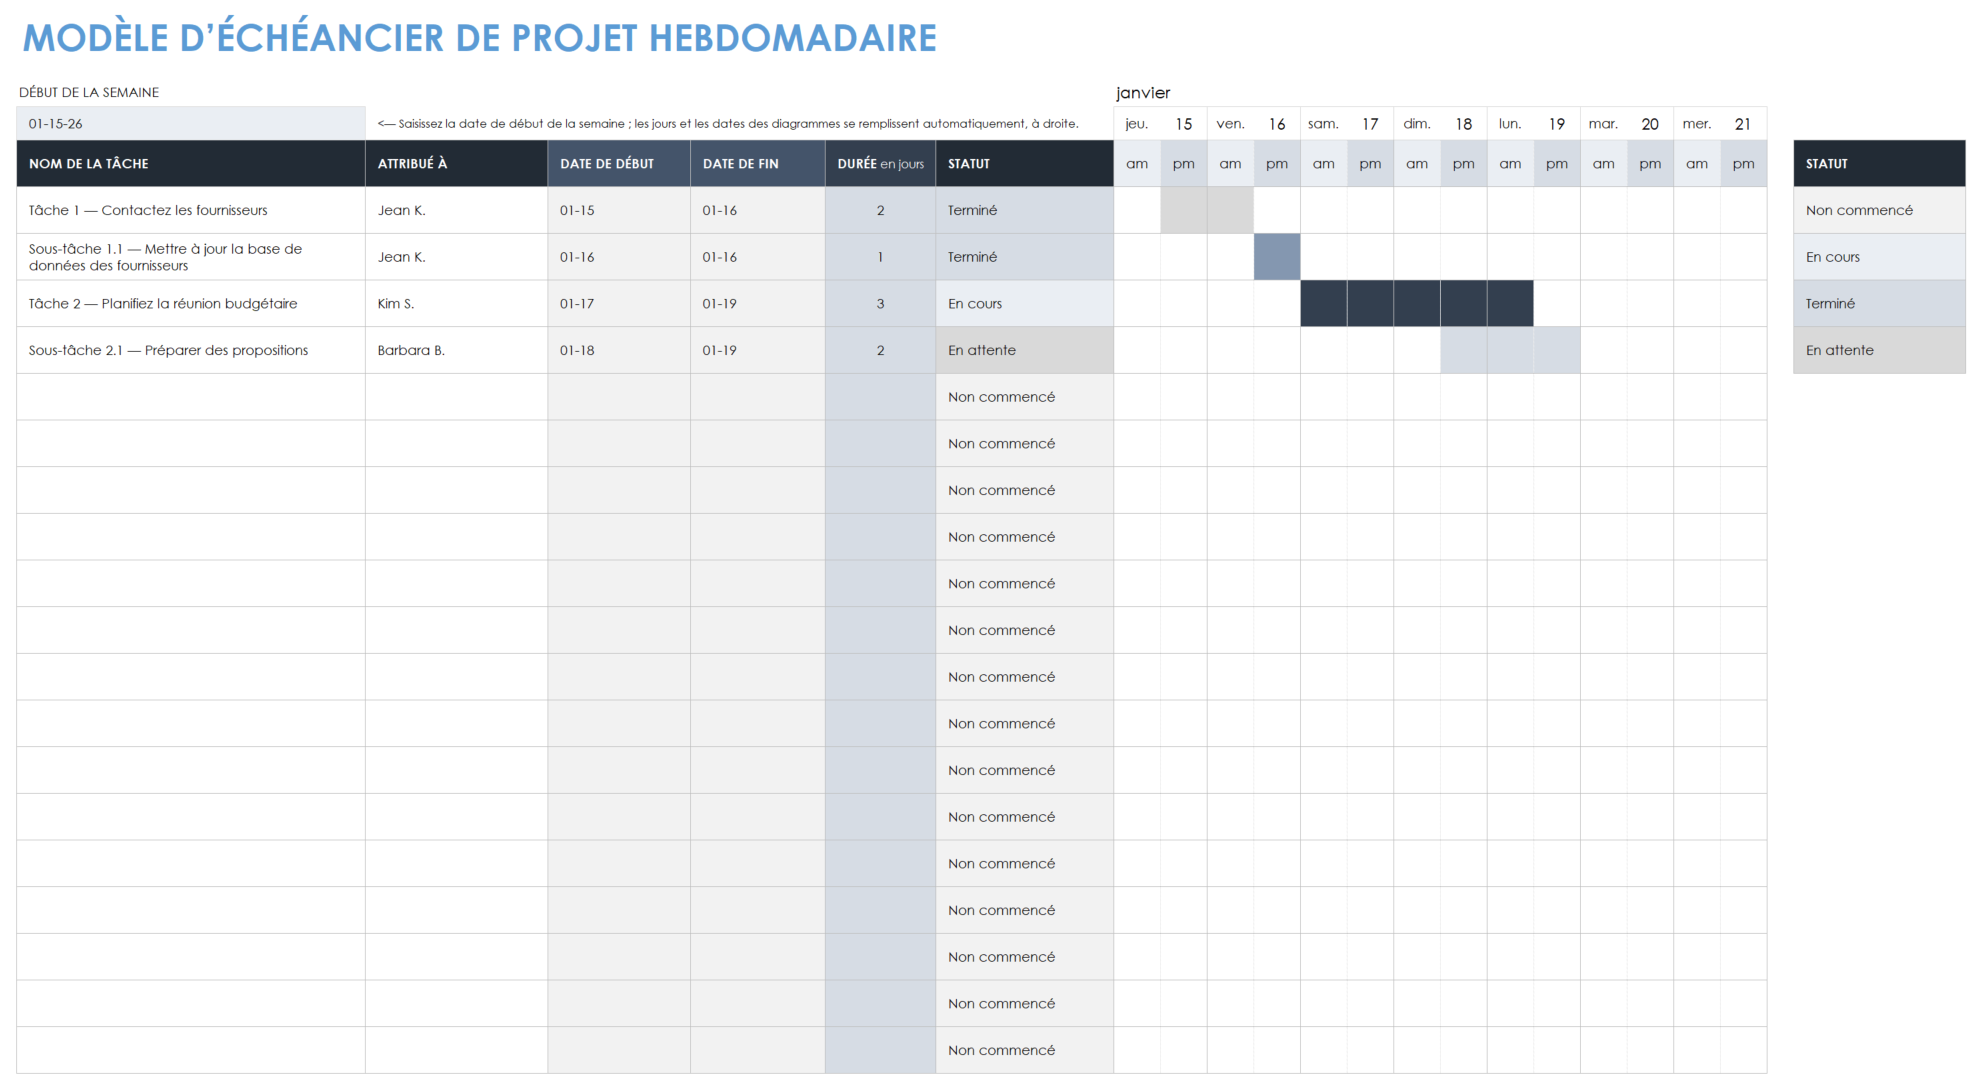
Task: Select the En attente legend entry
Action: click(x=1880, y=351)
